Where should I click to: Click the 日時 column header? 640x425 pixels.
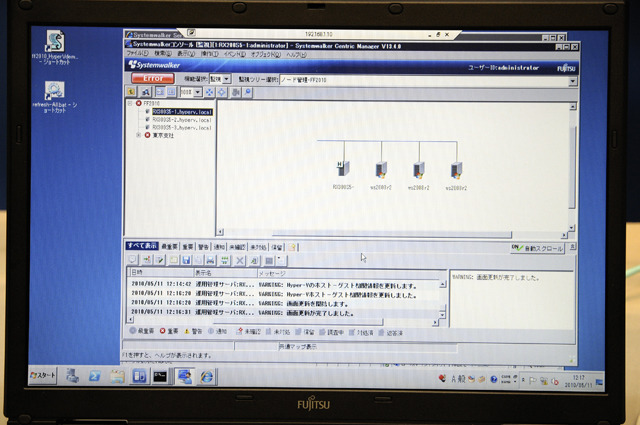pos(161,272)
